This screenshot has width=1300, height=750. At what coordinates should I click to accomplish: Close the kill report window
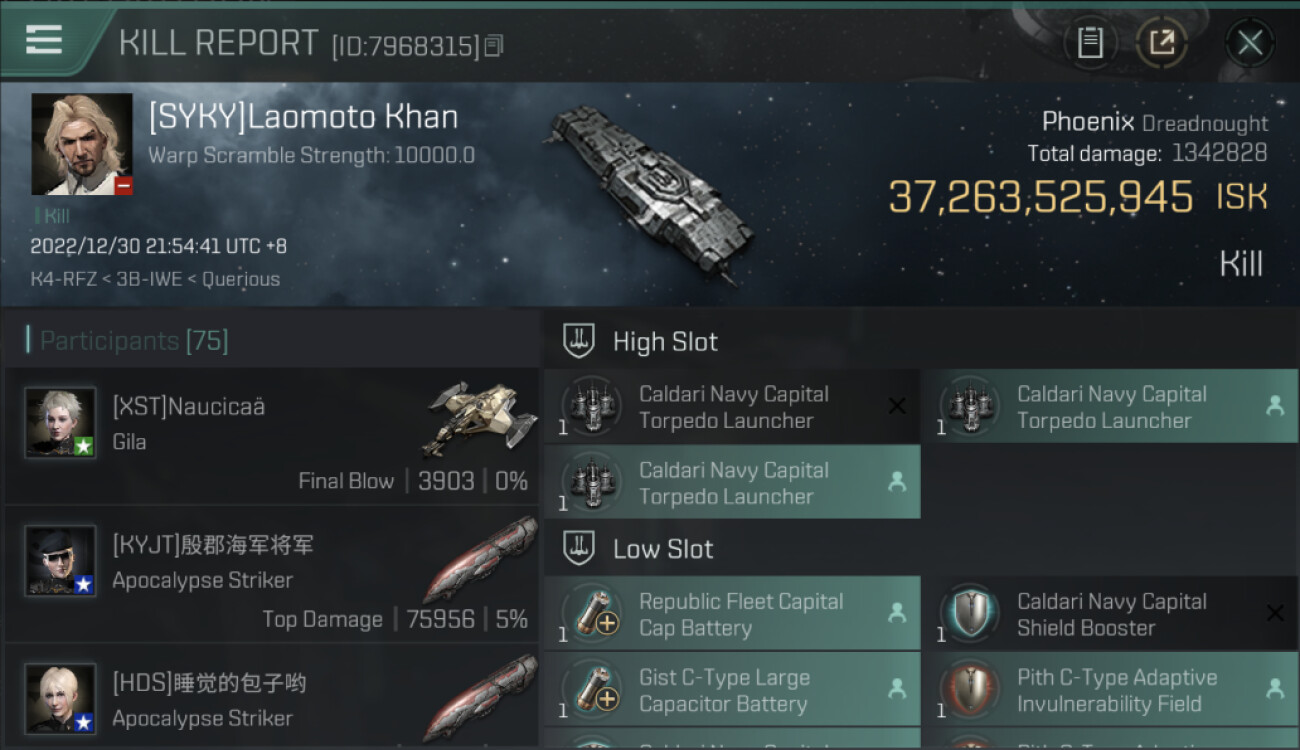(x=1249, y=42)
